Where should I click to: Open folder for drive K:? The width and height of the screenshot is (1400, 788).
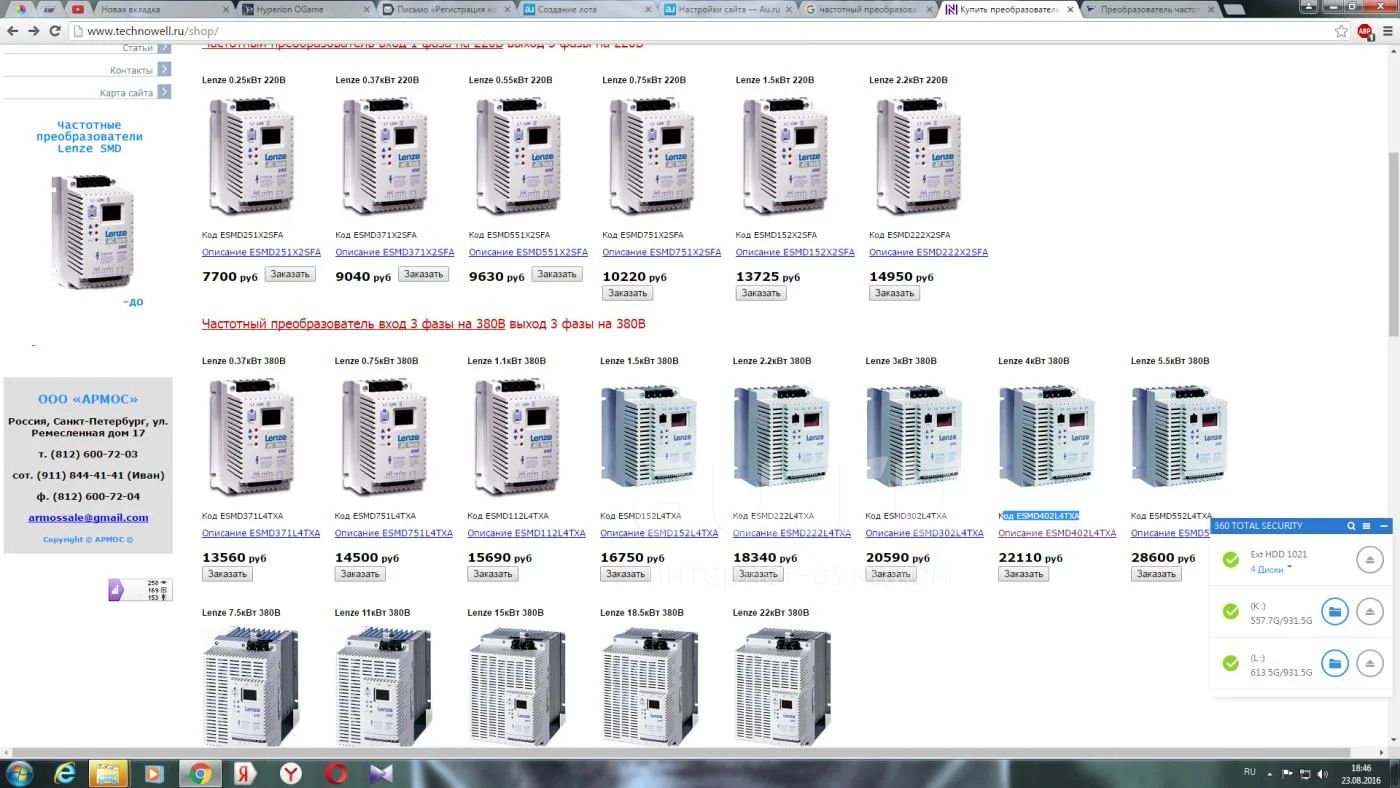coord(1335,611)
